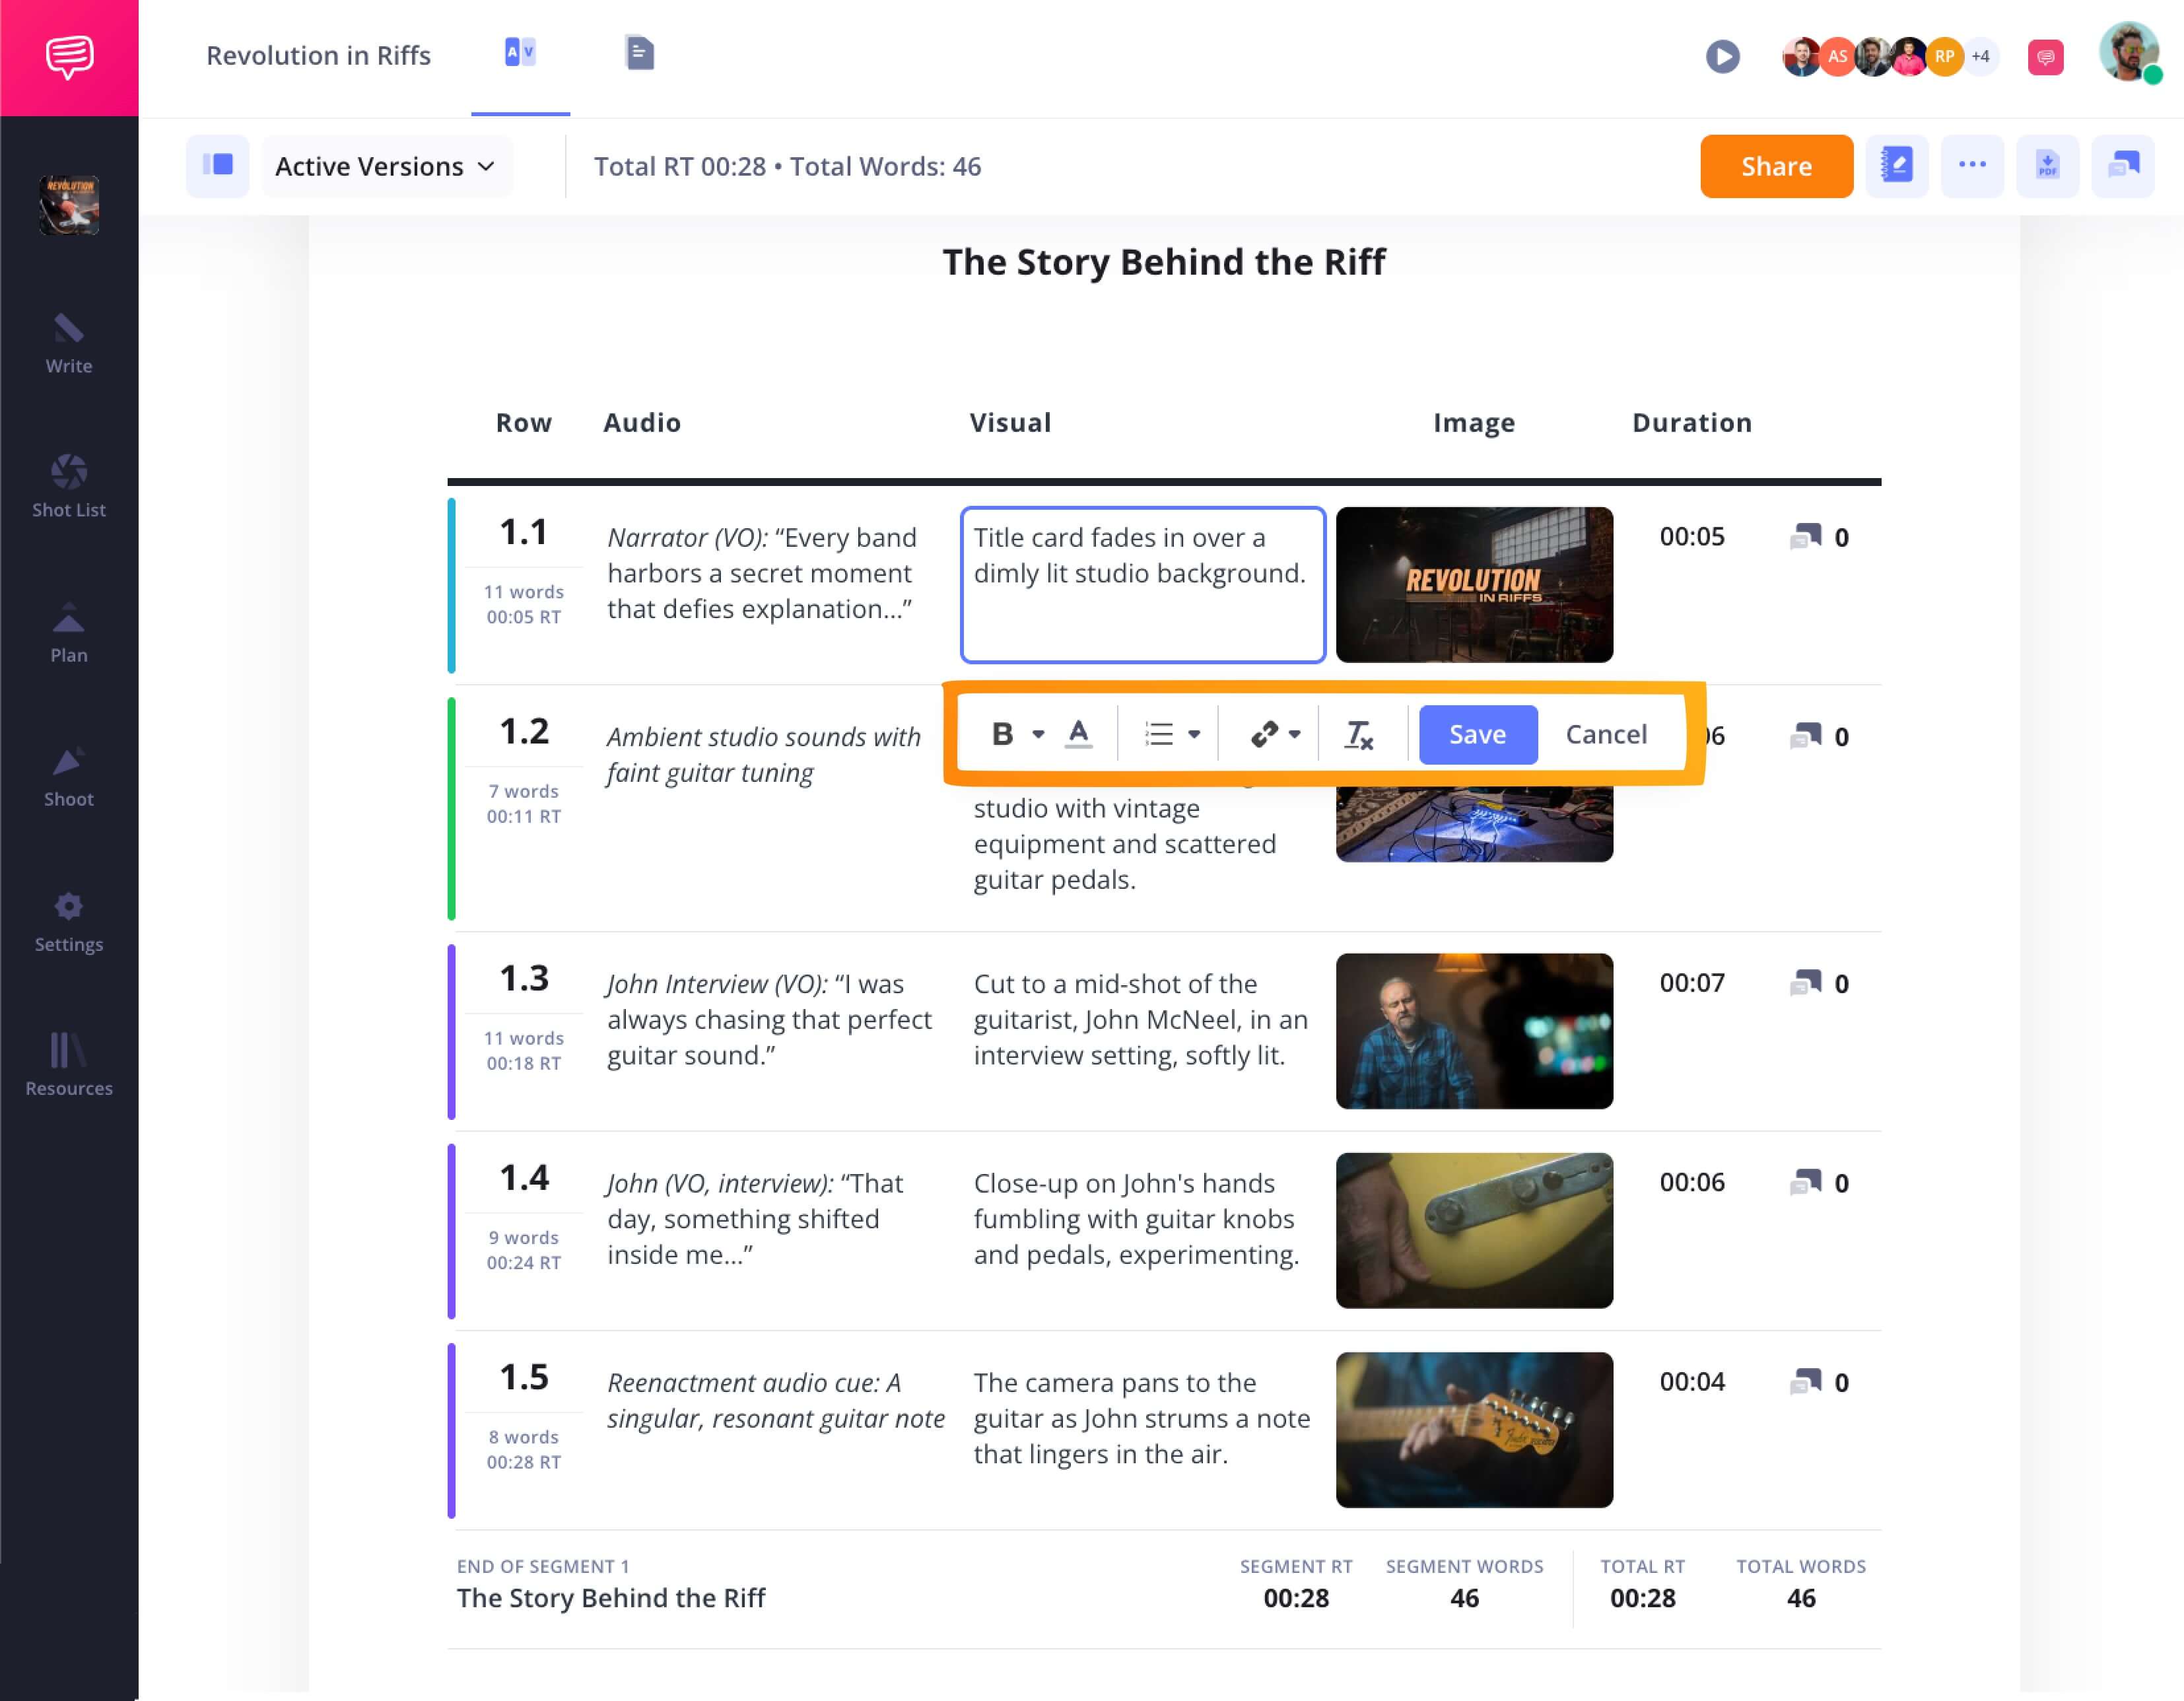Expand the Active Versions dropdown
This screenshot has height=1701, width=2184.
(x=386, y=166)
